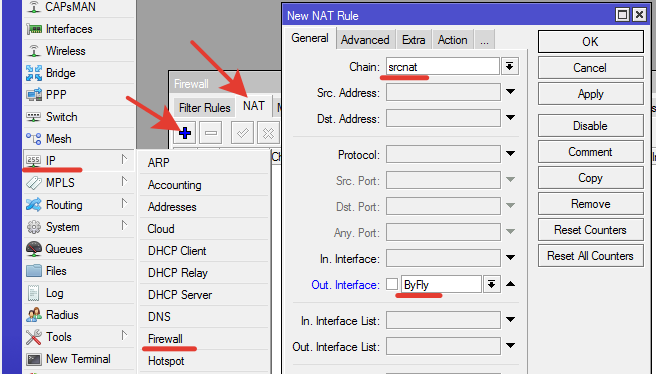Toggle the Out. Interface negate checkbox

pyautogui.click(x=392, y=284)
